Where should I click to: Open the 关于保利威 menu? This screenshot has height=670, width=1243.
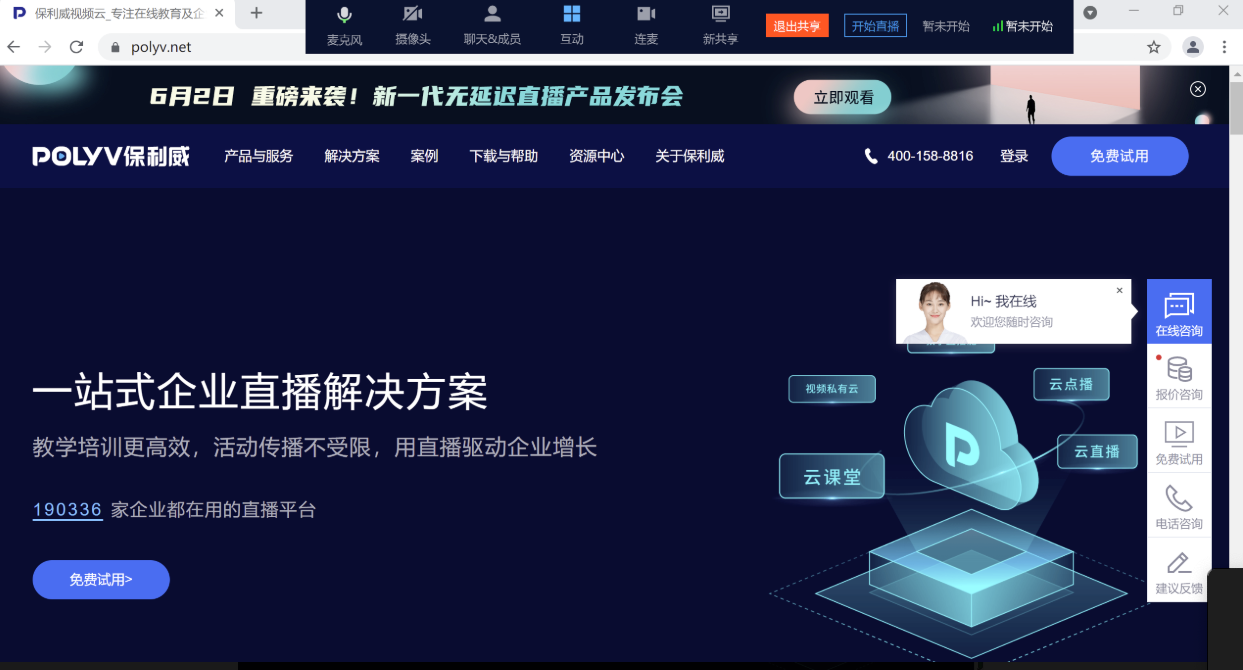pos(690,156)
